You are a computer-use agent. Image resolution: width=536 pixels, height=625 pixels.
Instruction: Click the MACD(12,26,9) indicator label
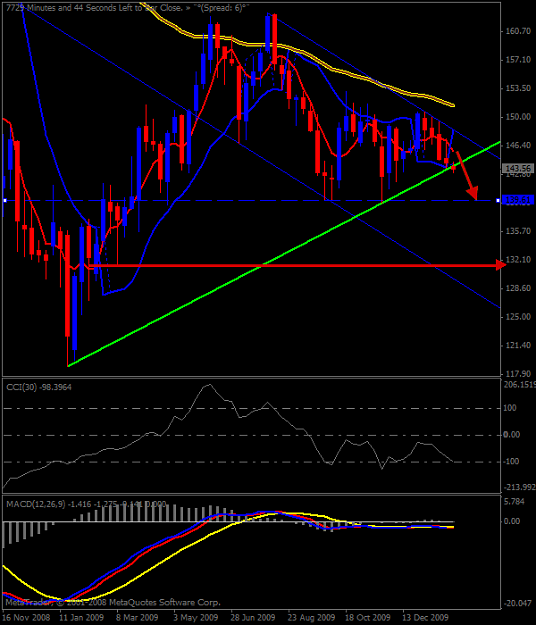86,504
